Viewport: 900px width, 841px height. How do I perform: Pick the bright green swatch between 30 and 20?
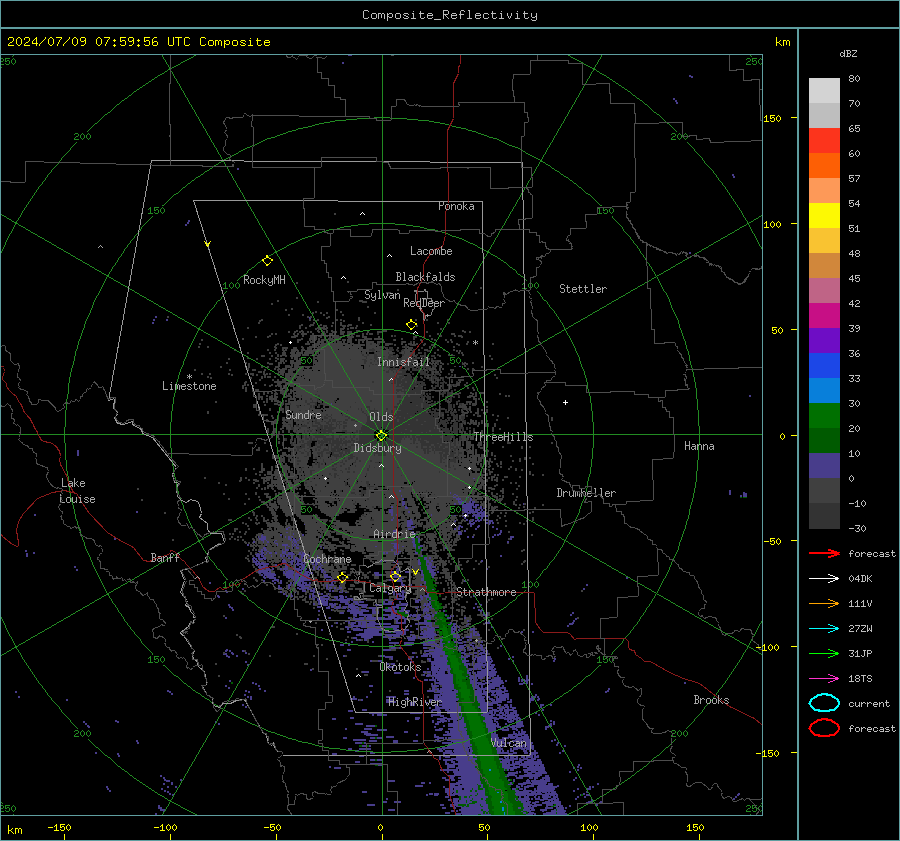(824, 416)
